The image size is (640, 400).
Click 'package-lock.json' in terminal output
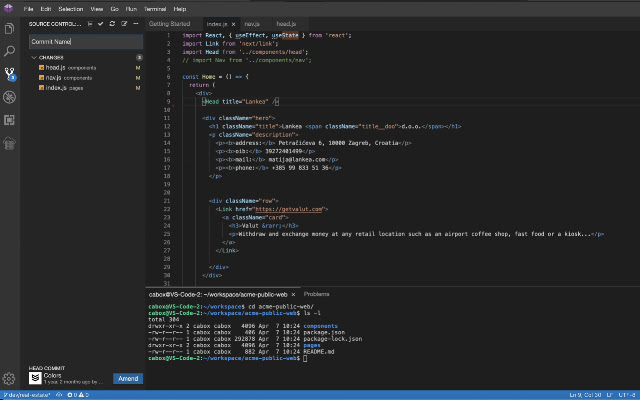[333, 339]
